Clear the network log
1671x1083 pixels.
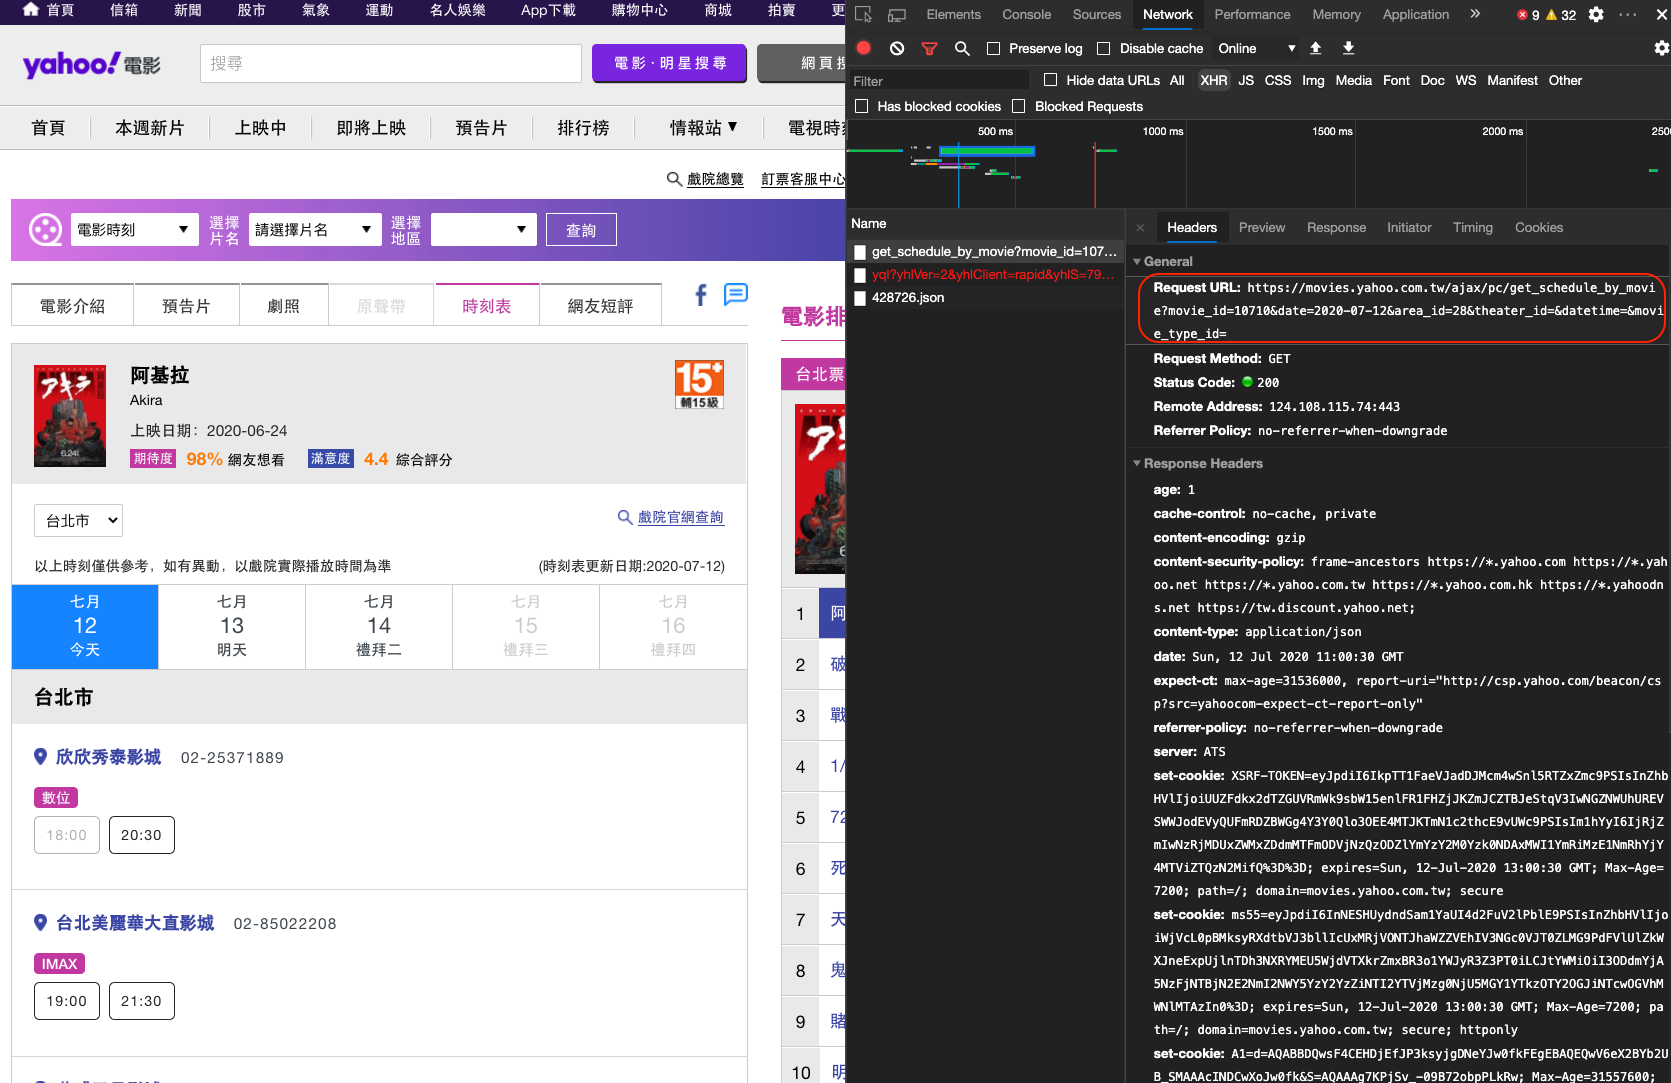click(x=897, y=48)
